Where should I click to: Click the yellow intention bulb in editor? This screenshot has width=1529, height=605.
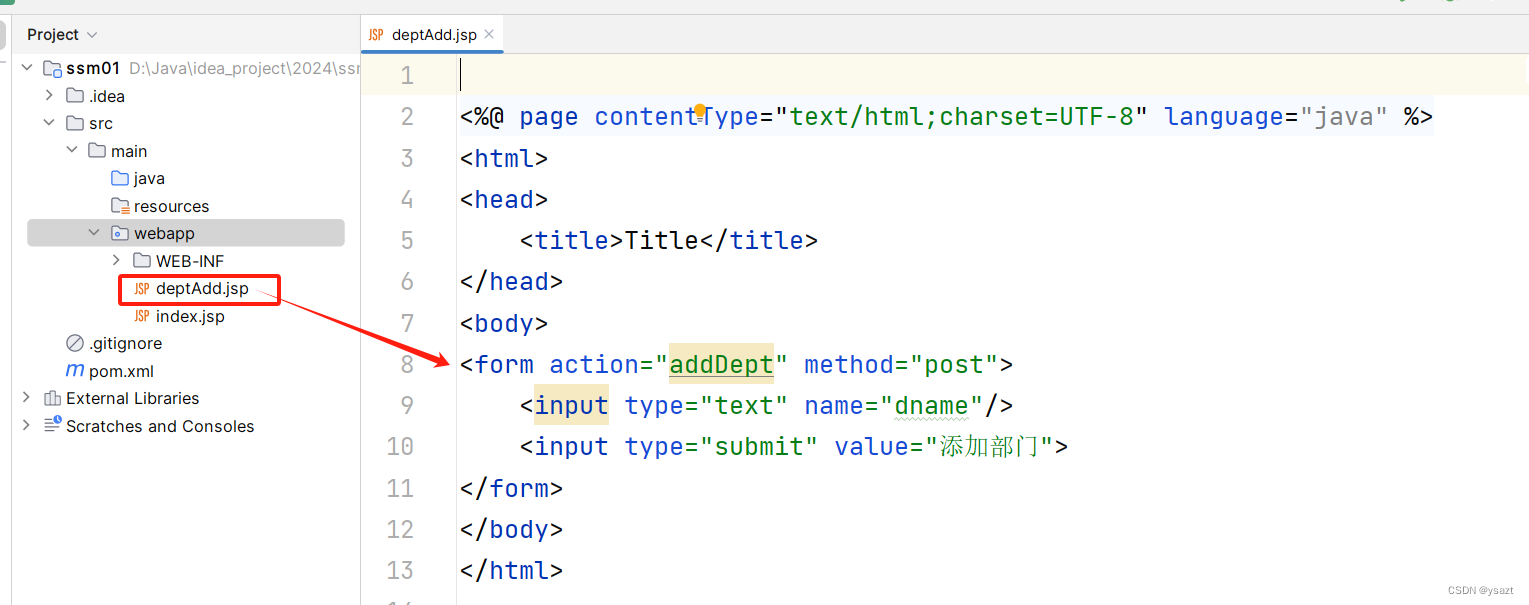700,110
